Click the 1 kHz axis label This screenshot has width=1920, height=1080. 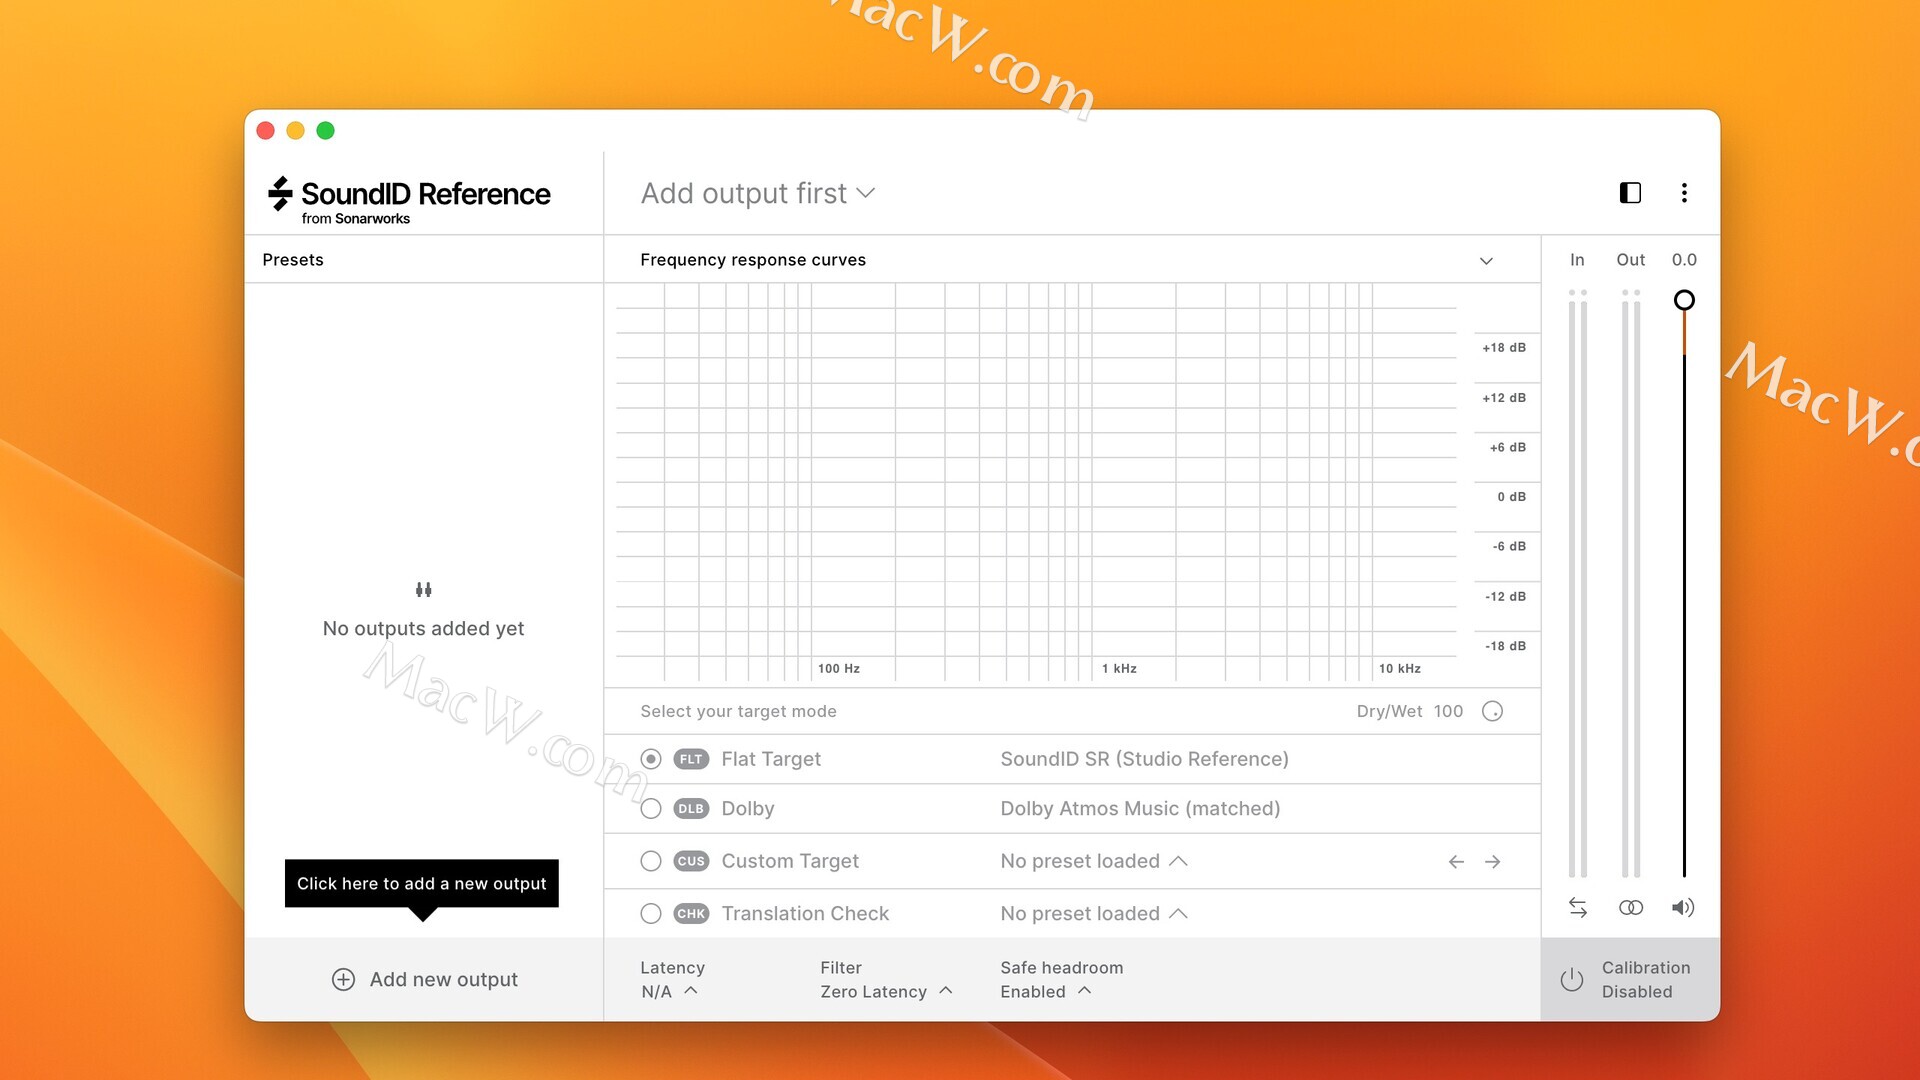[x=1119, y=669]
